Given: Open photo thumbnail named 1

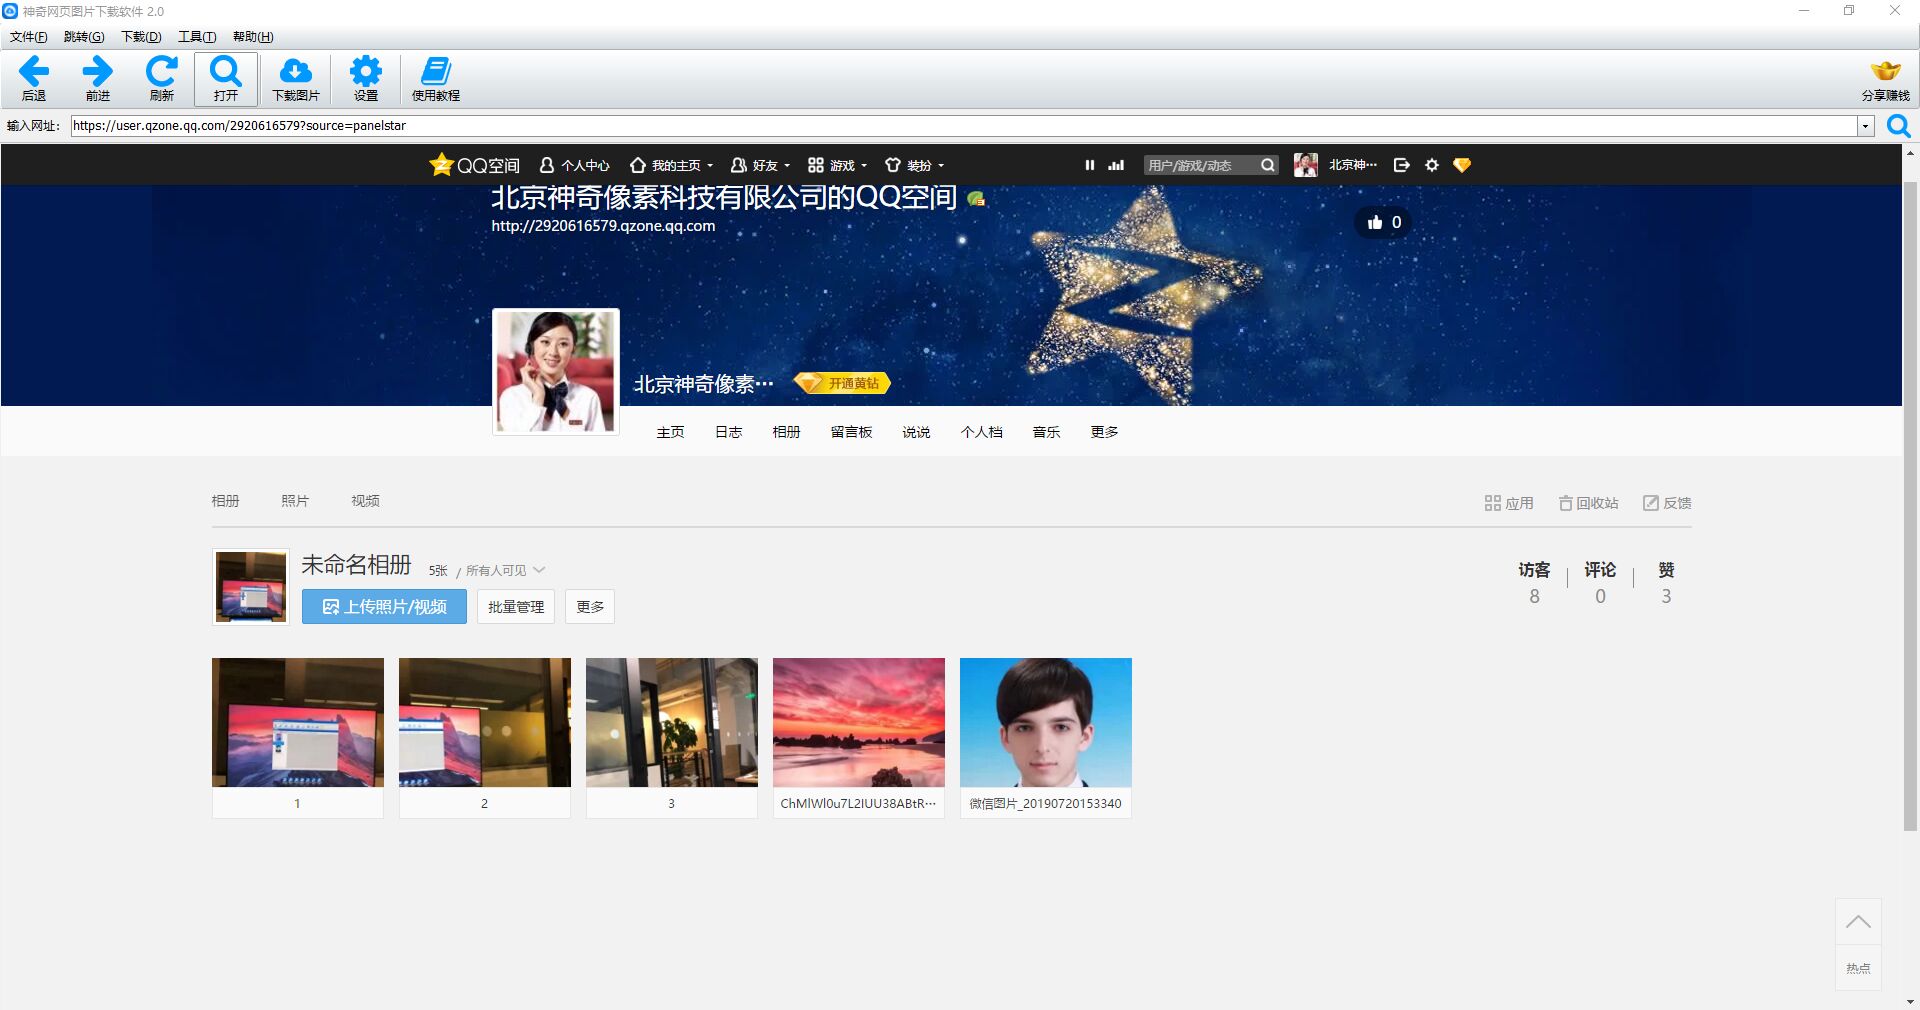Looking at the screenshot, I should pyautogui.click(x=298, y=722).
